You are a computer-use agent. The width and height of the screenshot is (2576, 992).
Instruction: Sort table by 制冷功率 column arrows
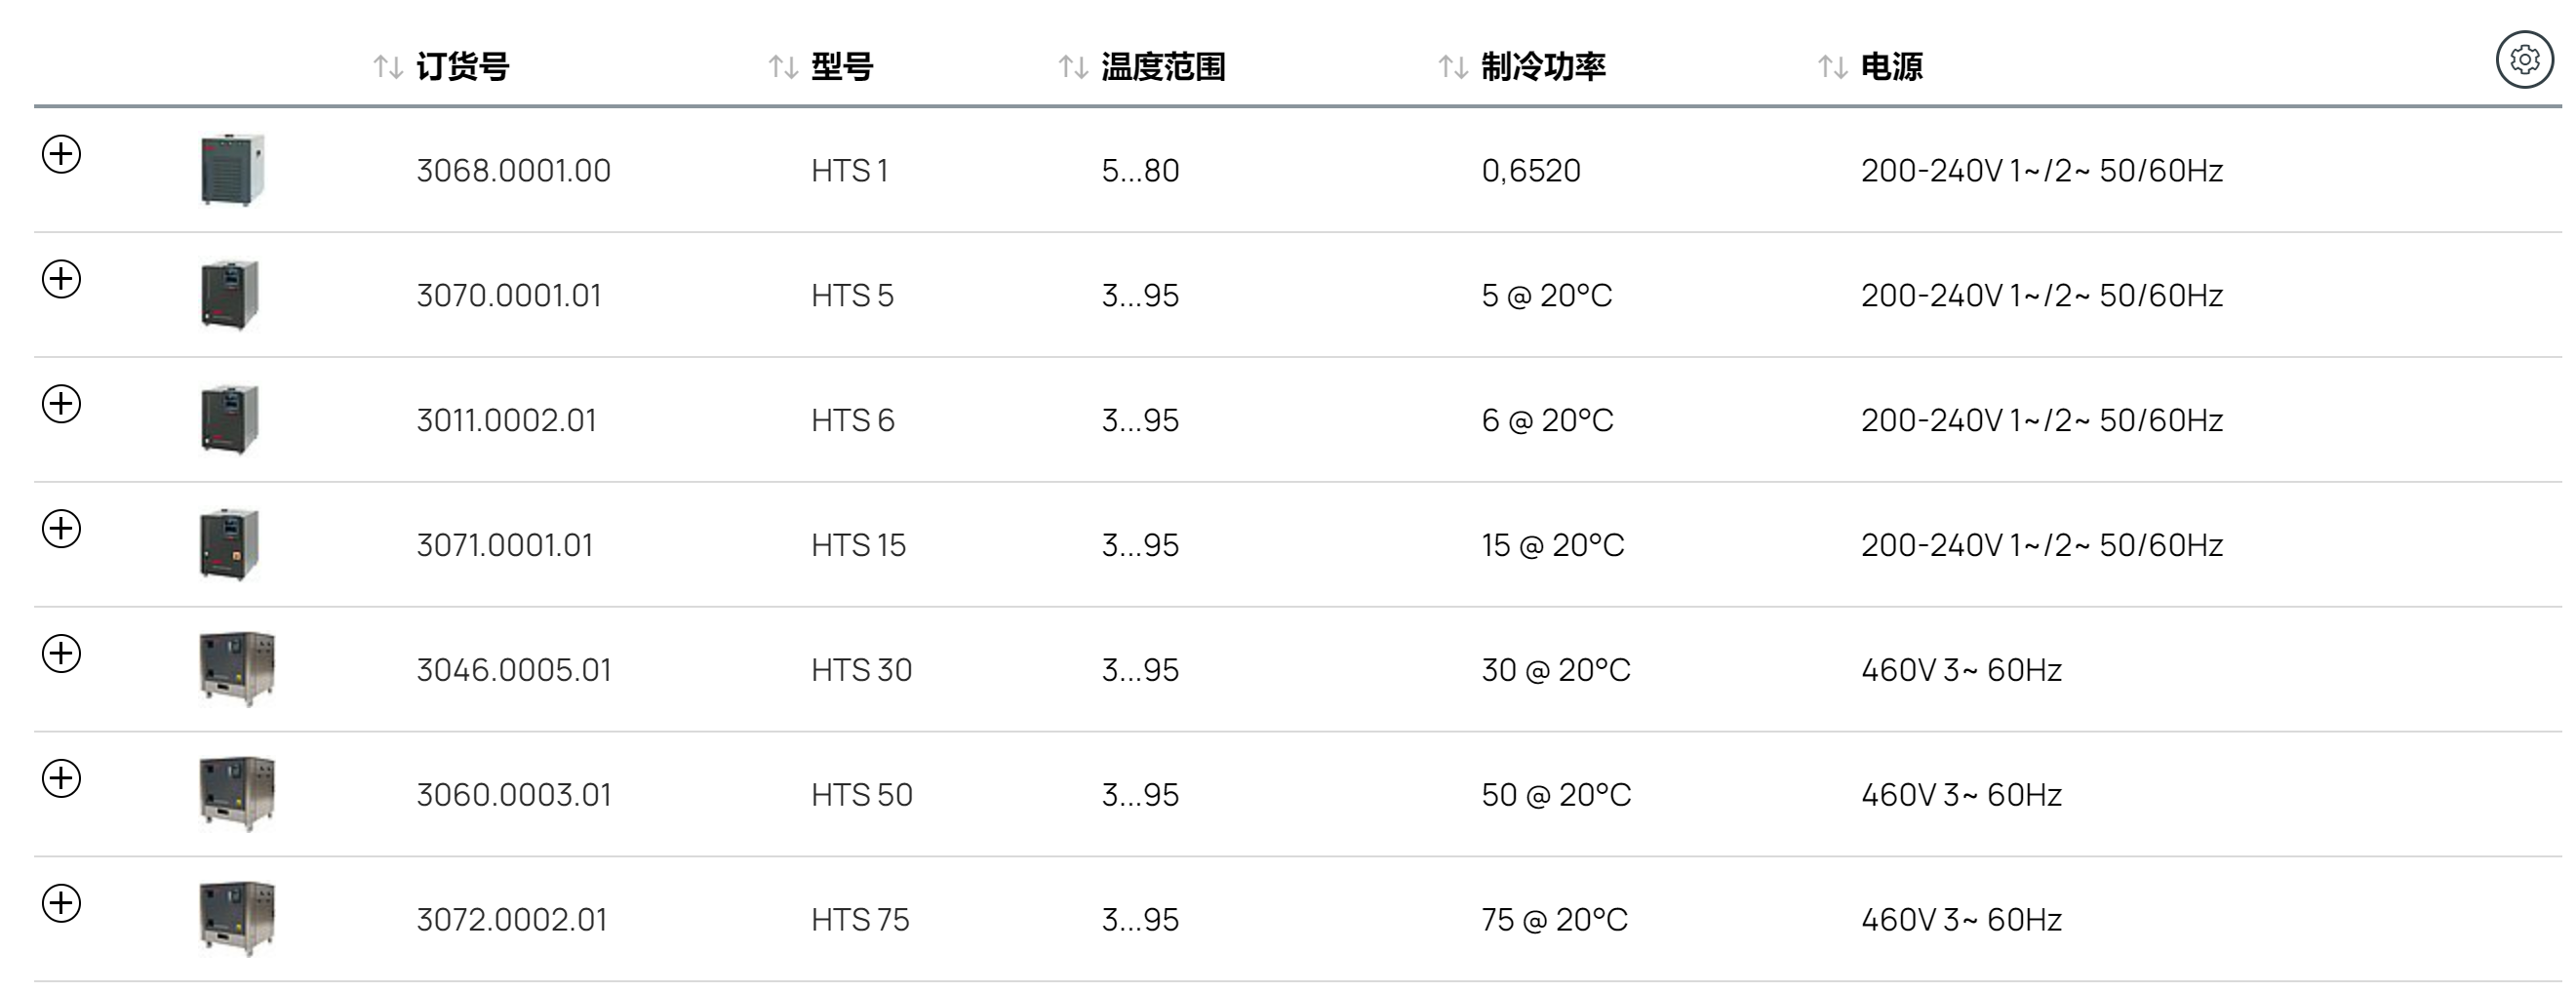[1453, 67]
